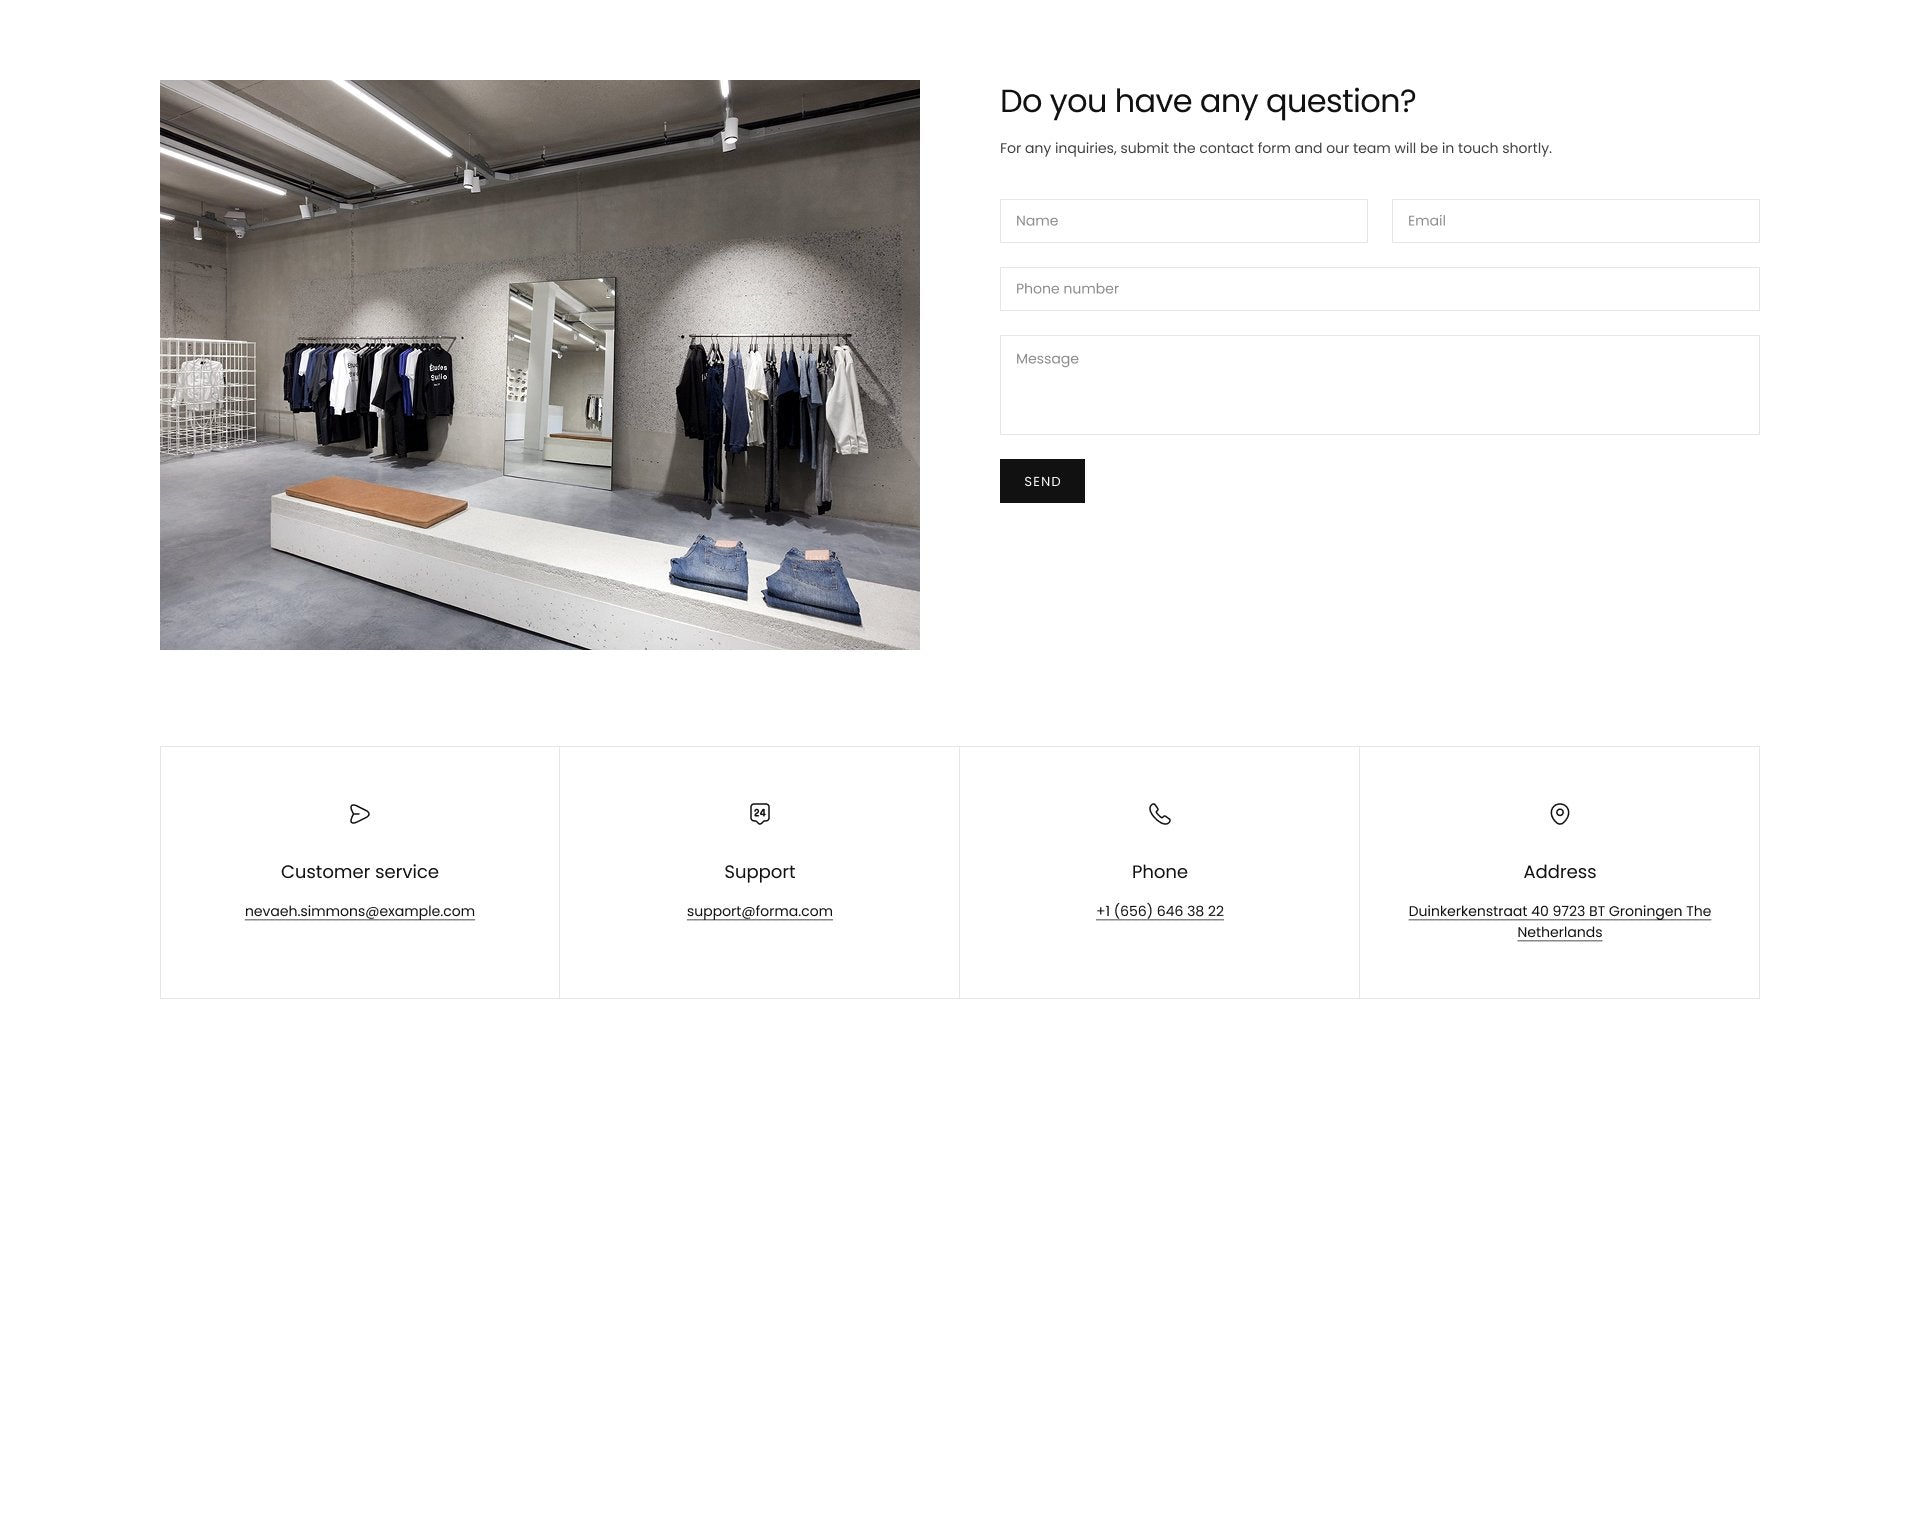Click the contact form inquiries description text

click(1276, 148)
